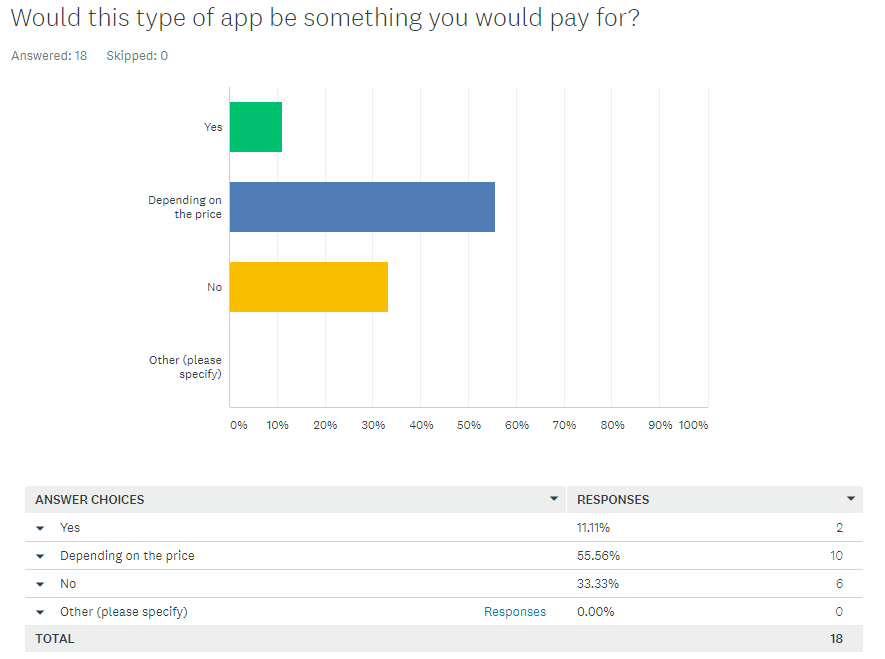Click the question title heading
Image resolution: width=885 pixels, height=659 pixels.
(x=324, y=18)
